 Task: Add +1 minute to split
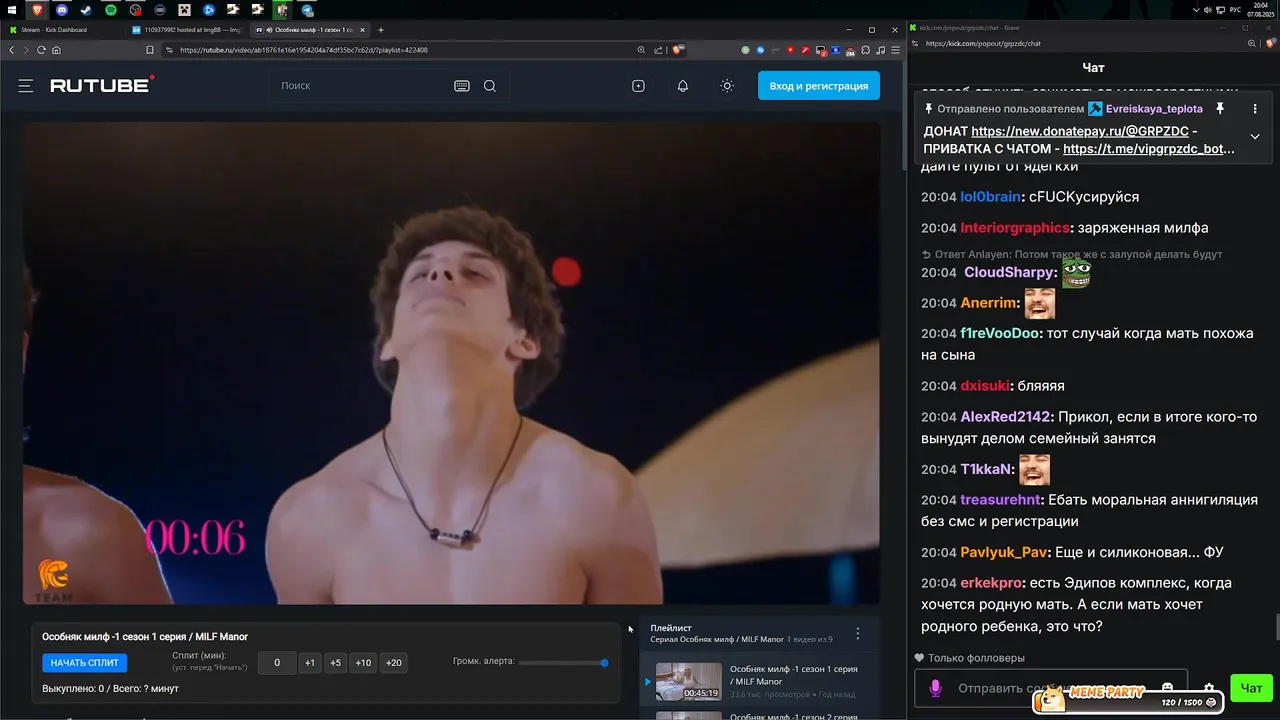[310, 663]
